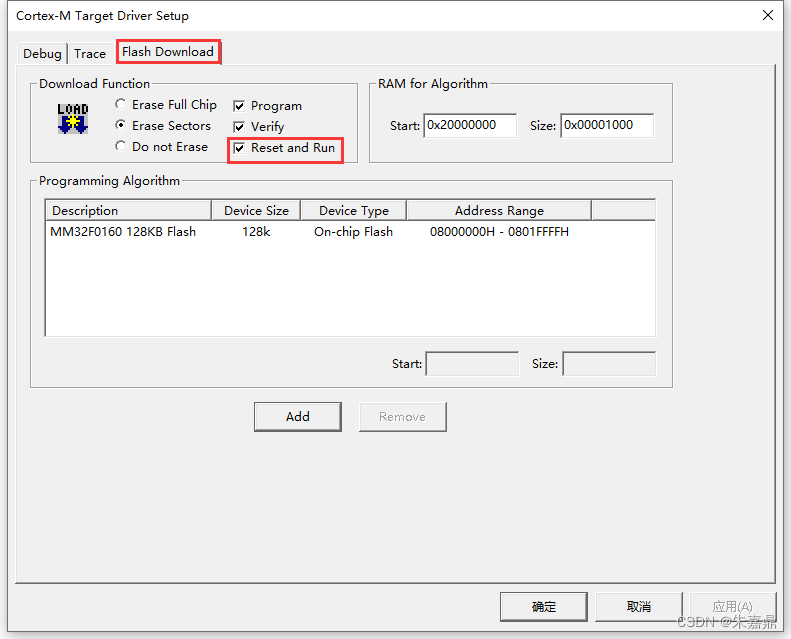
Task: Toggle the Reset and Run checkbox
Action: tap(239, 148)
